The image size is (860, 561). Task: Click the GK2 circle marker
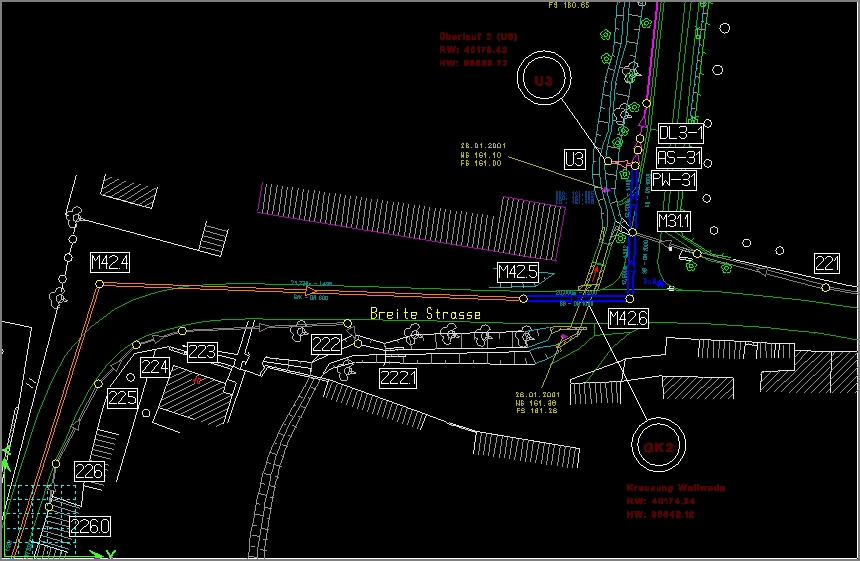point(657,446)
